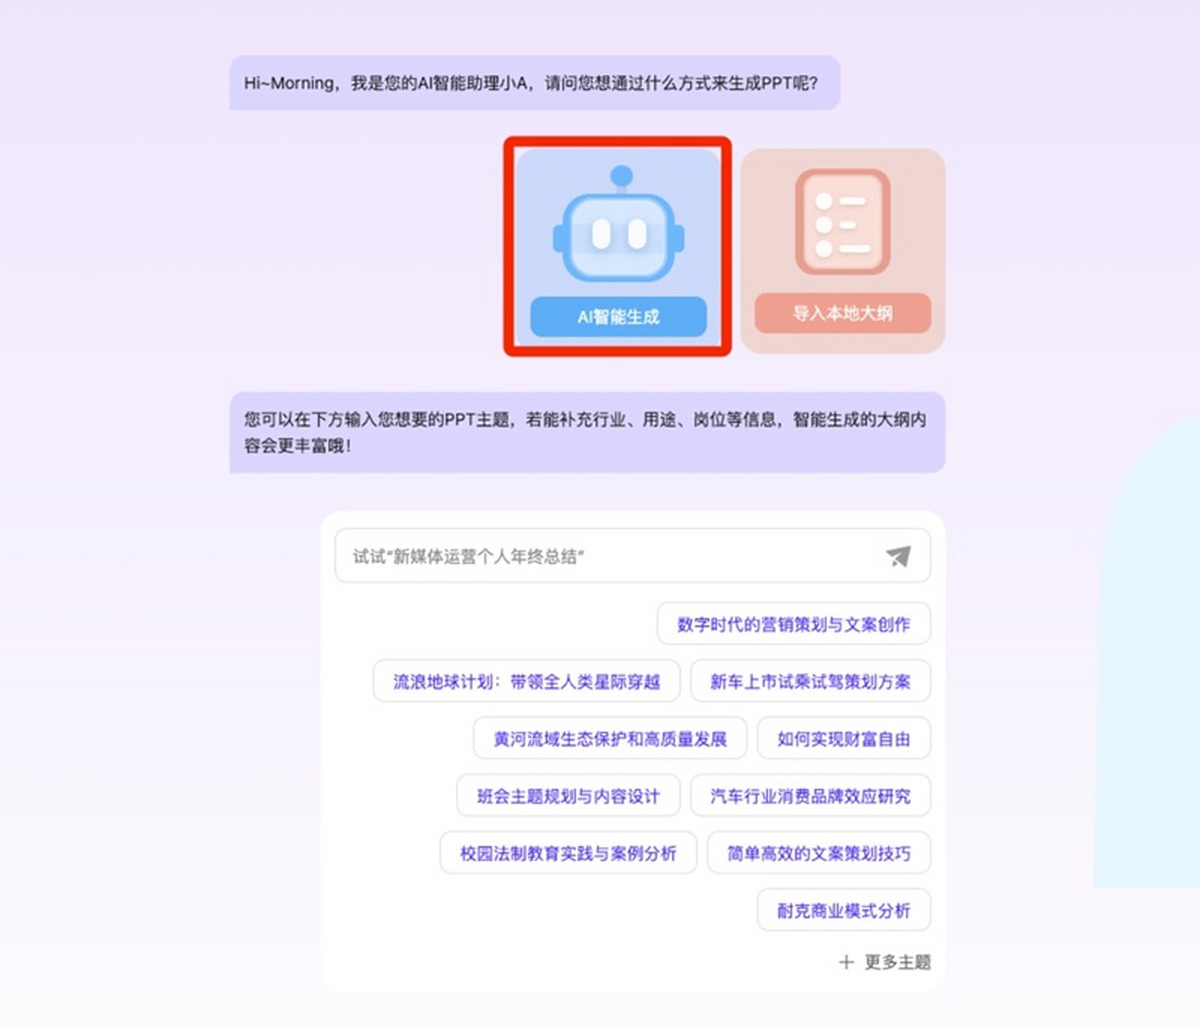
Task: Click the paper plane send icon
Action: (898, 556)
